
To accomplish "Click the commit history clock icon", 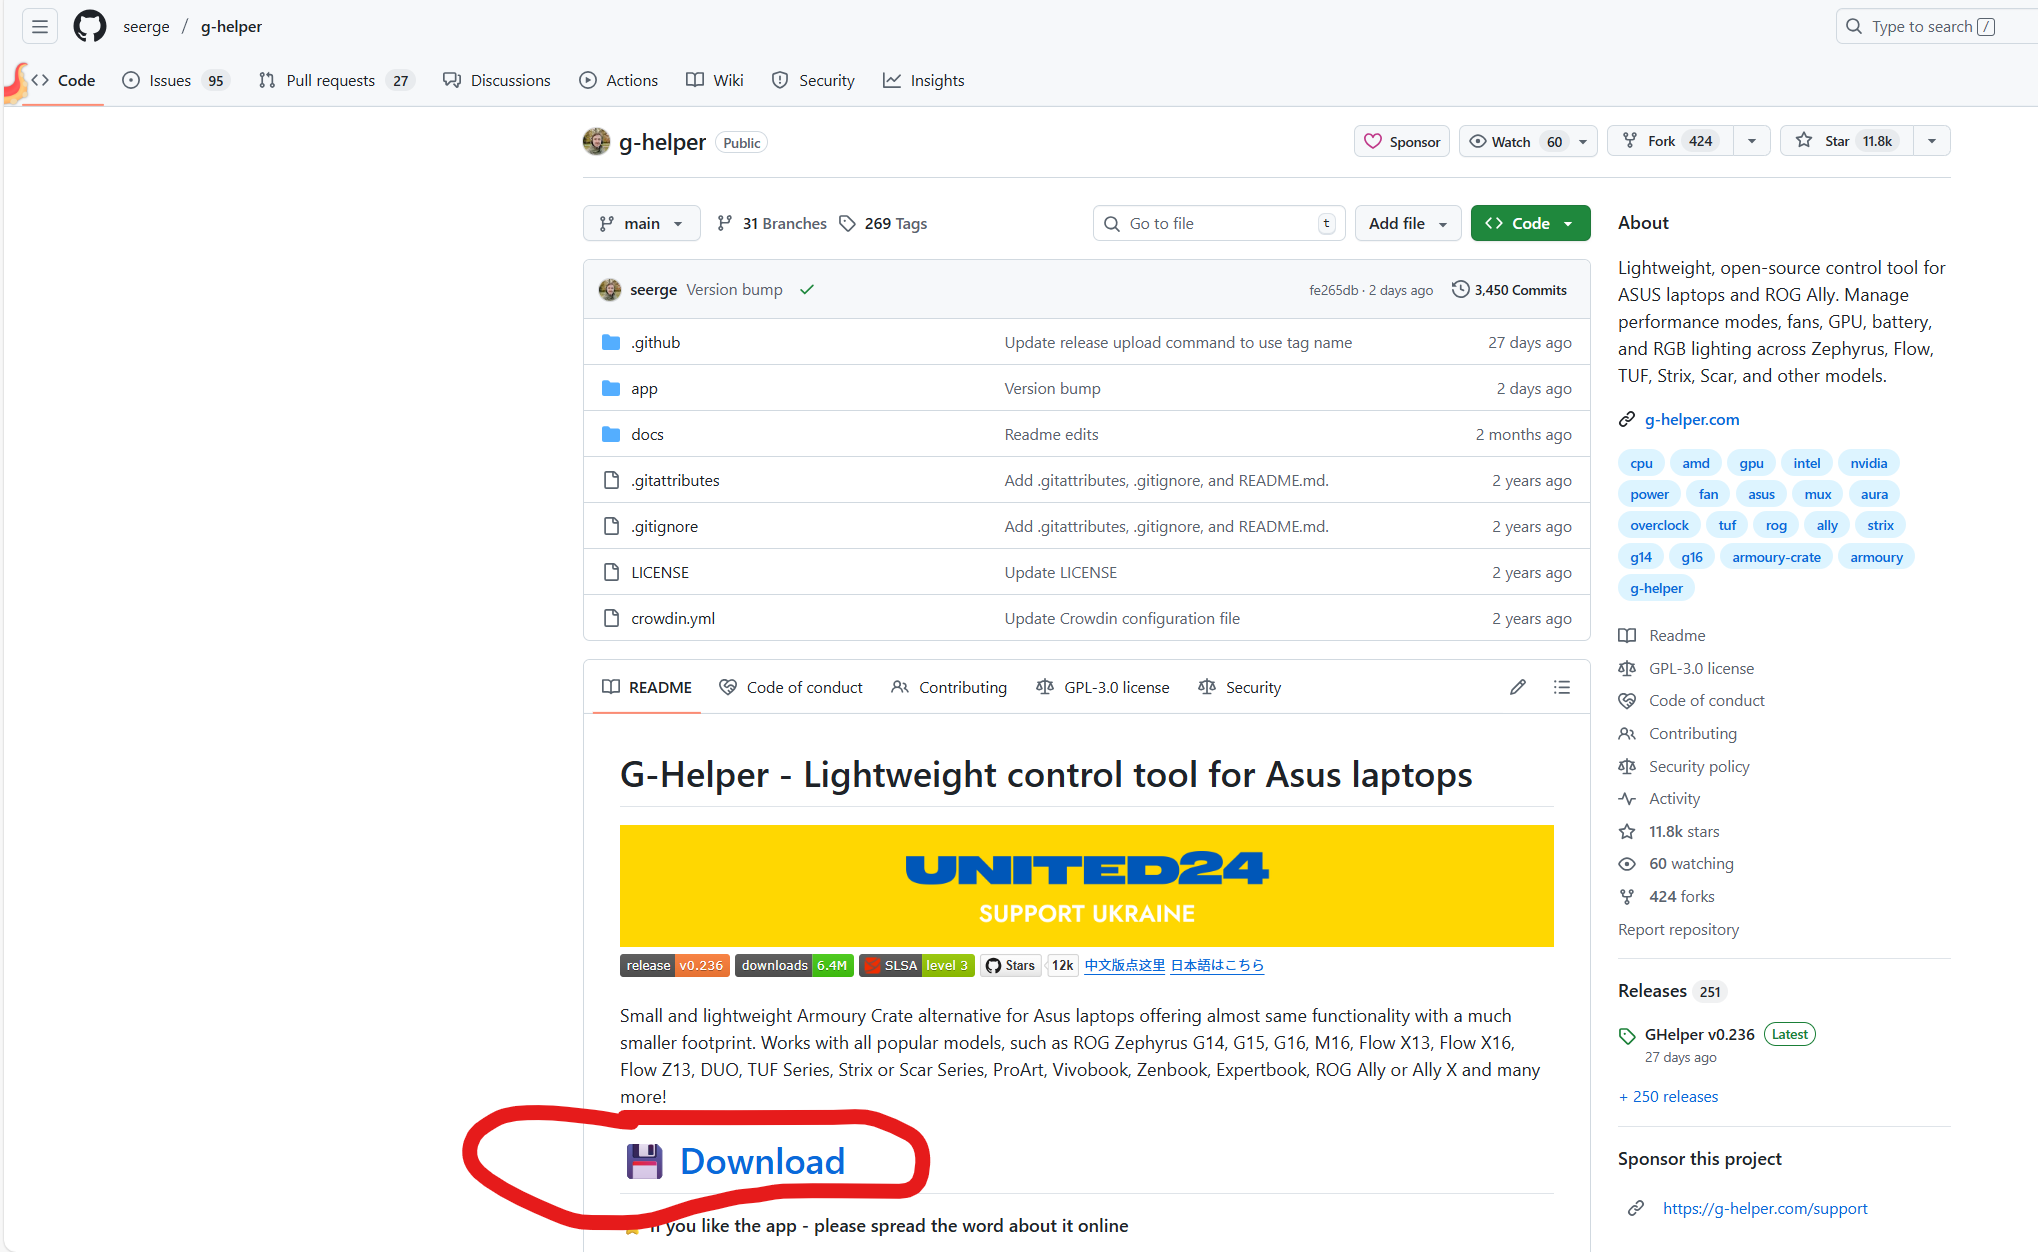I will (1460, 289).
